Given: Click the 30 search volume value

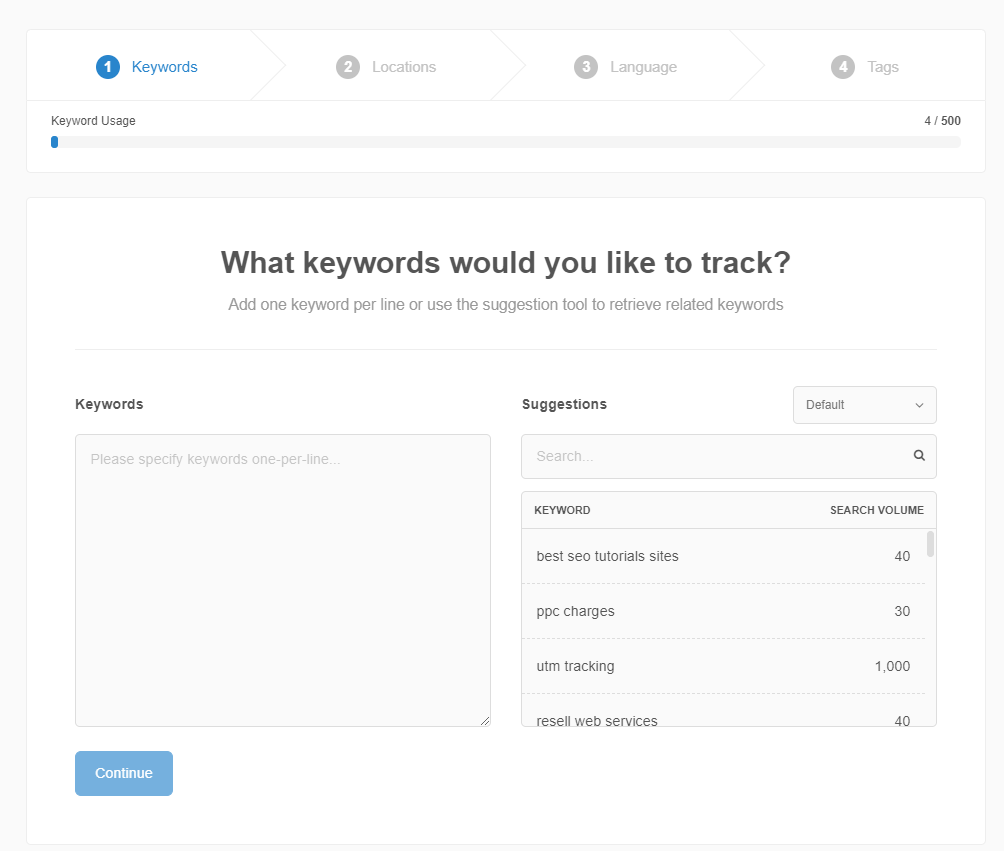Looking at the screenshot, I should pos(902,611).
